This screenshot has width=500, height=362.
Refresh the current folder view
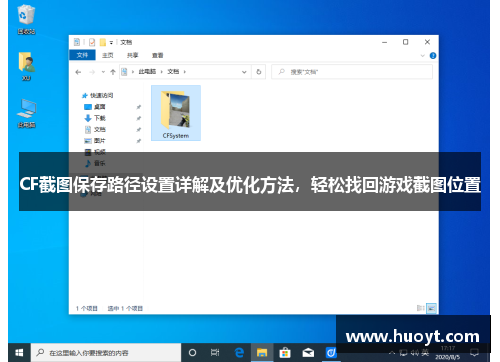click(259, 72)
